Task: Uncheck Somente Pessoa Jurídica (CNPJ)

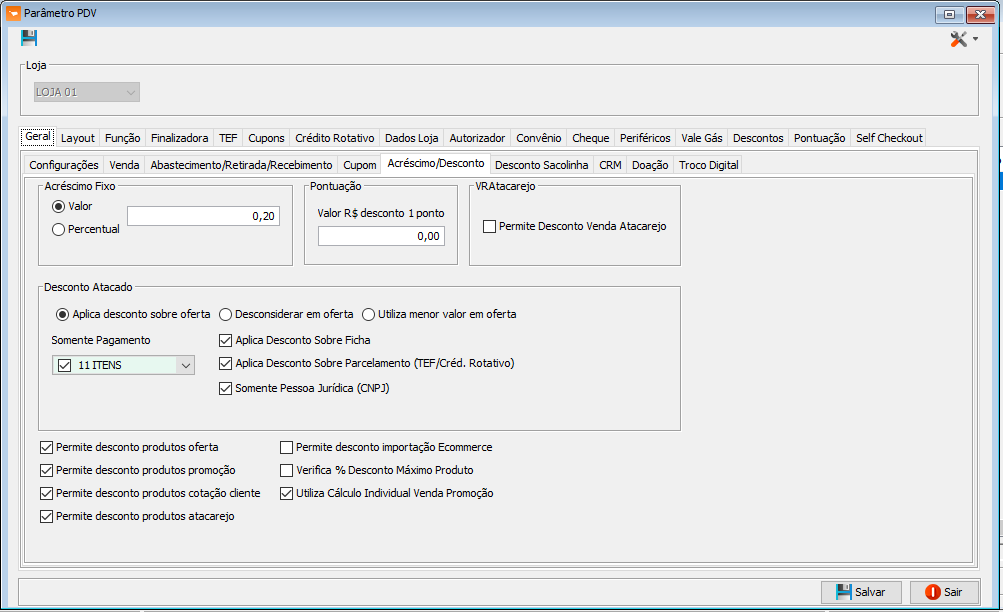Action: [x=225, y=388]
